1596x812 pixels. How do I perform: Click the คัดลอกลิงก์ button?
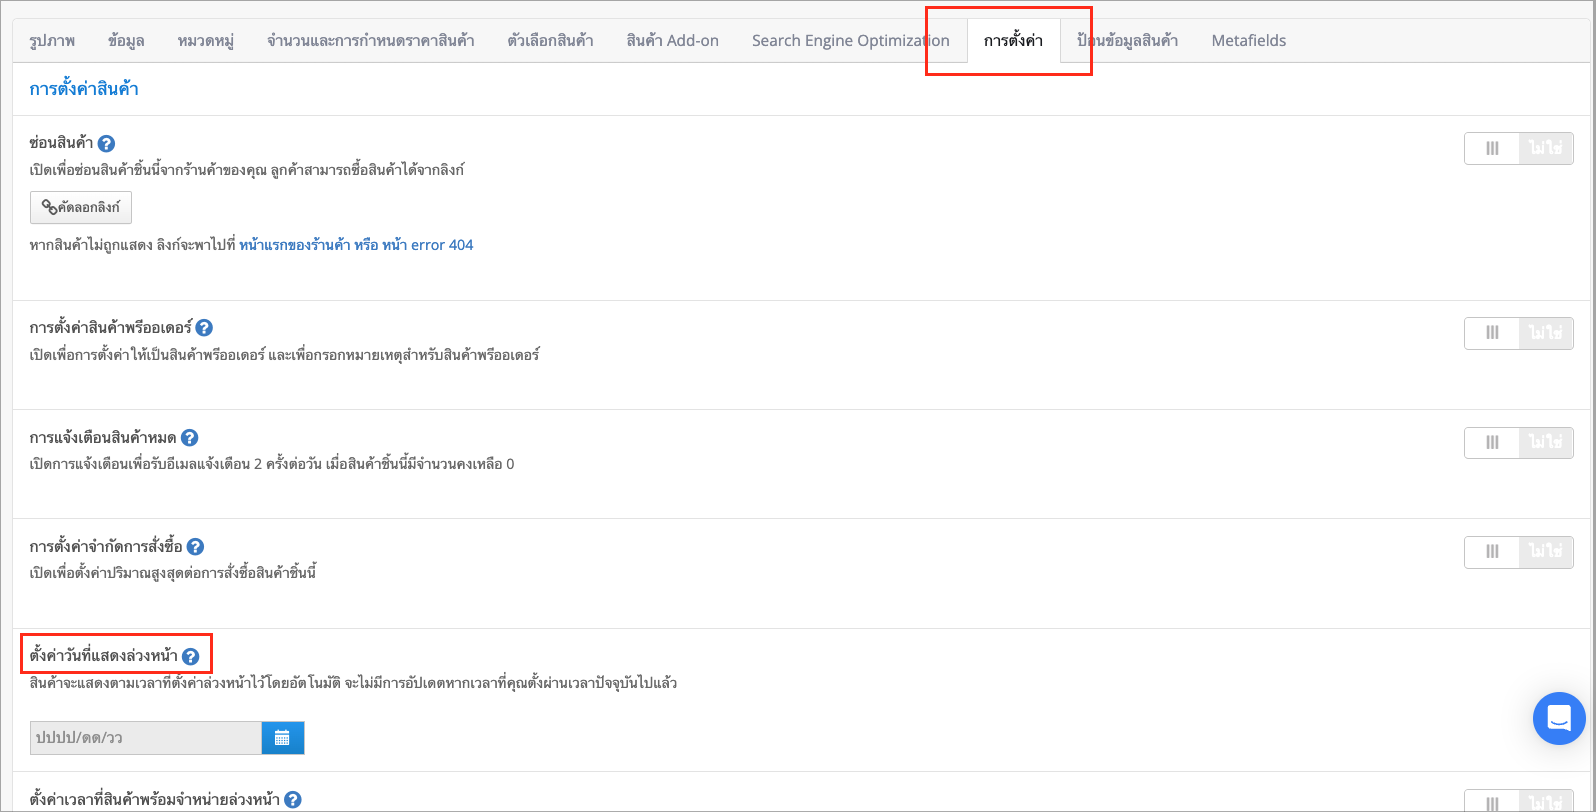tap(81, 207)
